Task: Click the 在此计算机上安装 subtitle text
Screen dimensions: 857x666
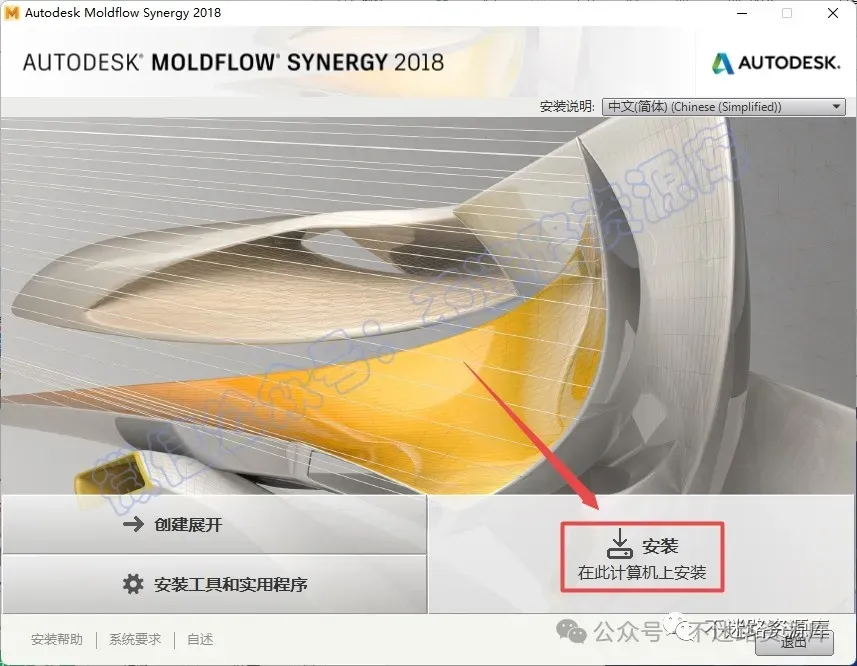Action: click(642, 572)
